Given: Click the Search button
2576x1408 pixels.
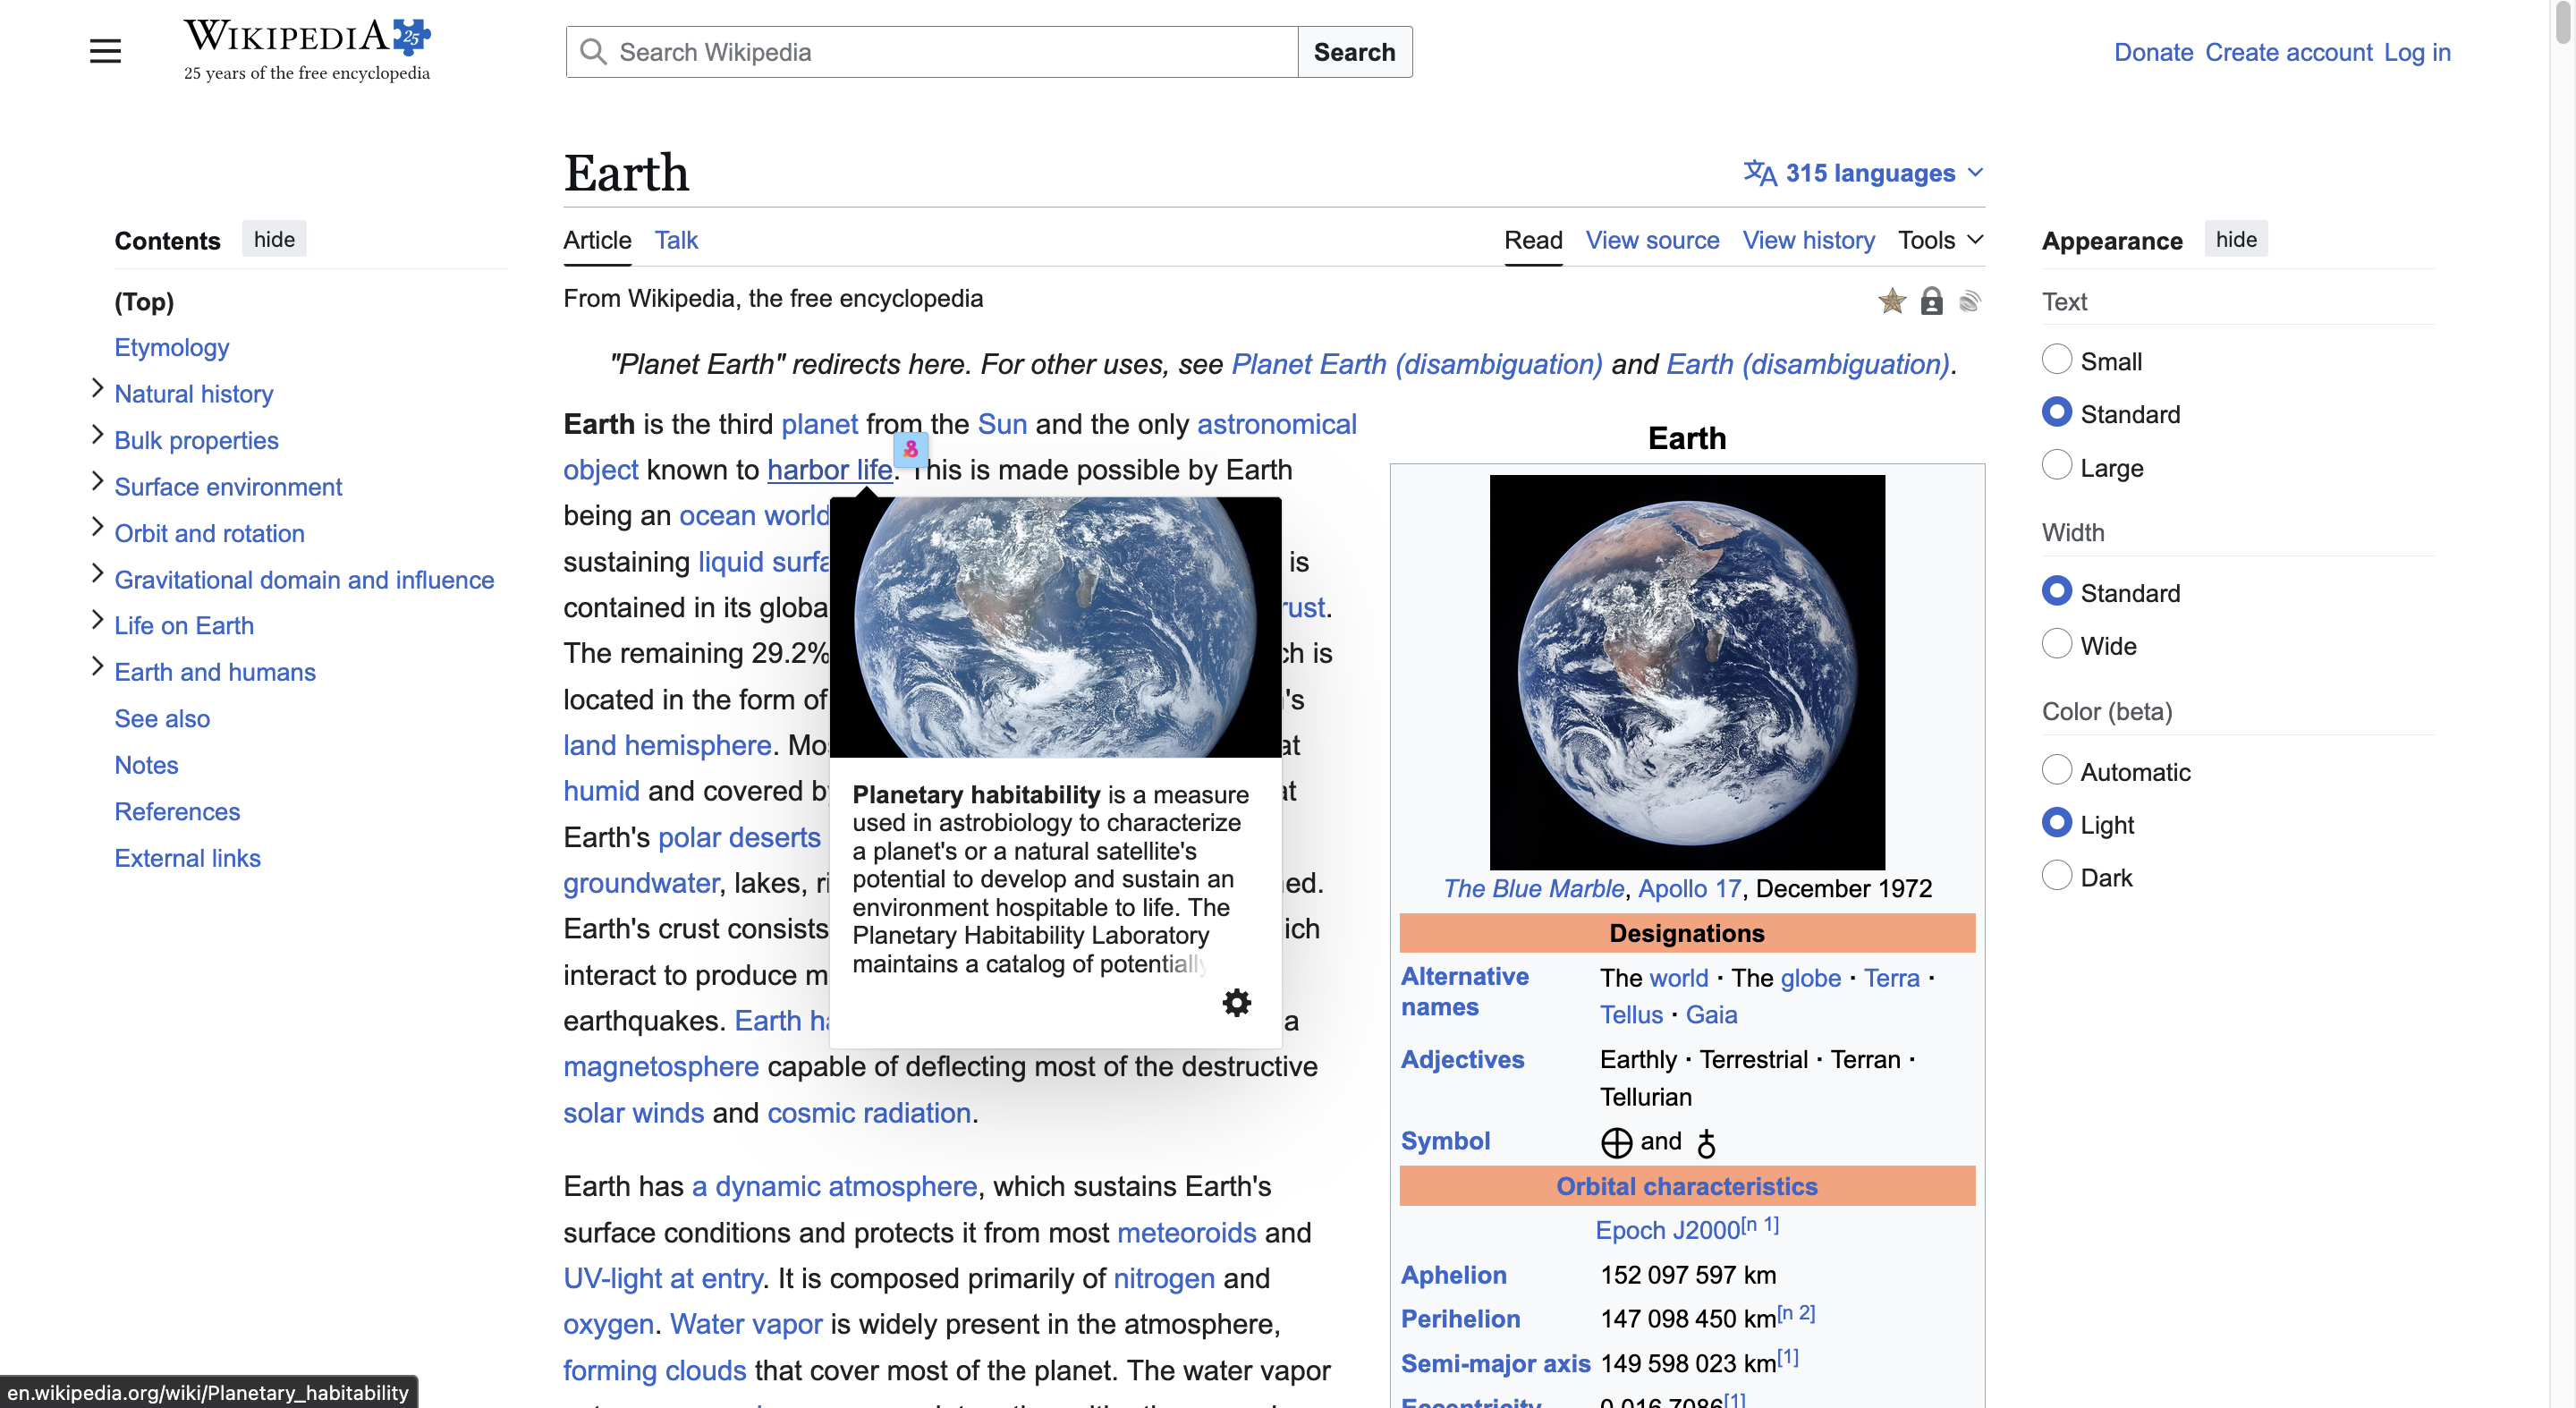Looking at the screenshot, I should pyautogui.click(x=1354, y=52).
